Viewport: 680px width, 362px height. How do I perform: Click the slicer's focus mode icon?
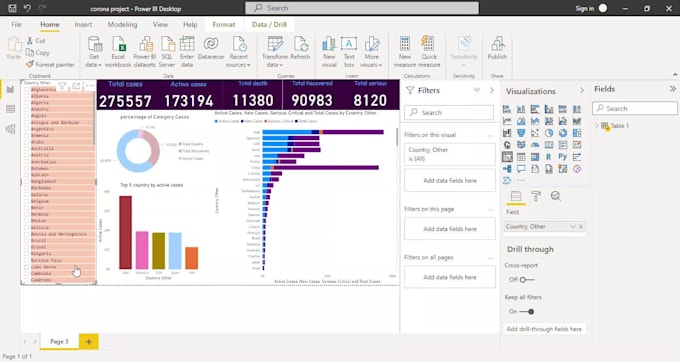76,87
